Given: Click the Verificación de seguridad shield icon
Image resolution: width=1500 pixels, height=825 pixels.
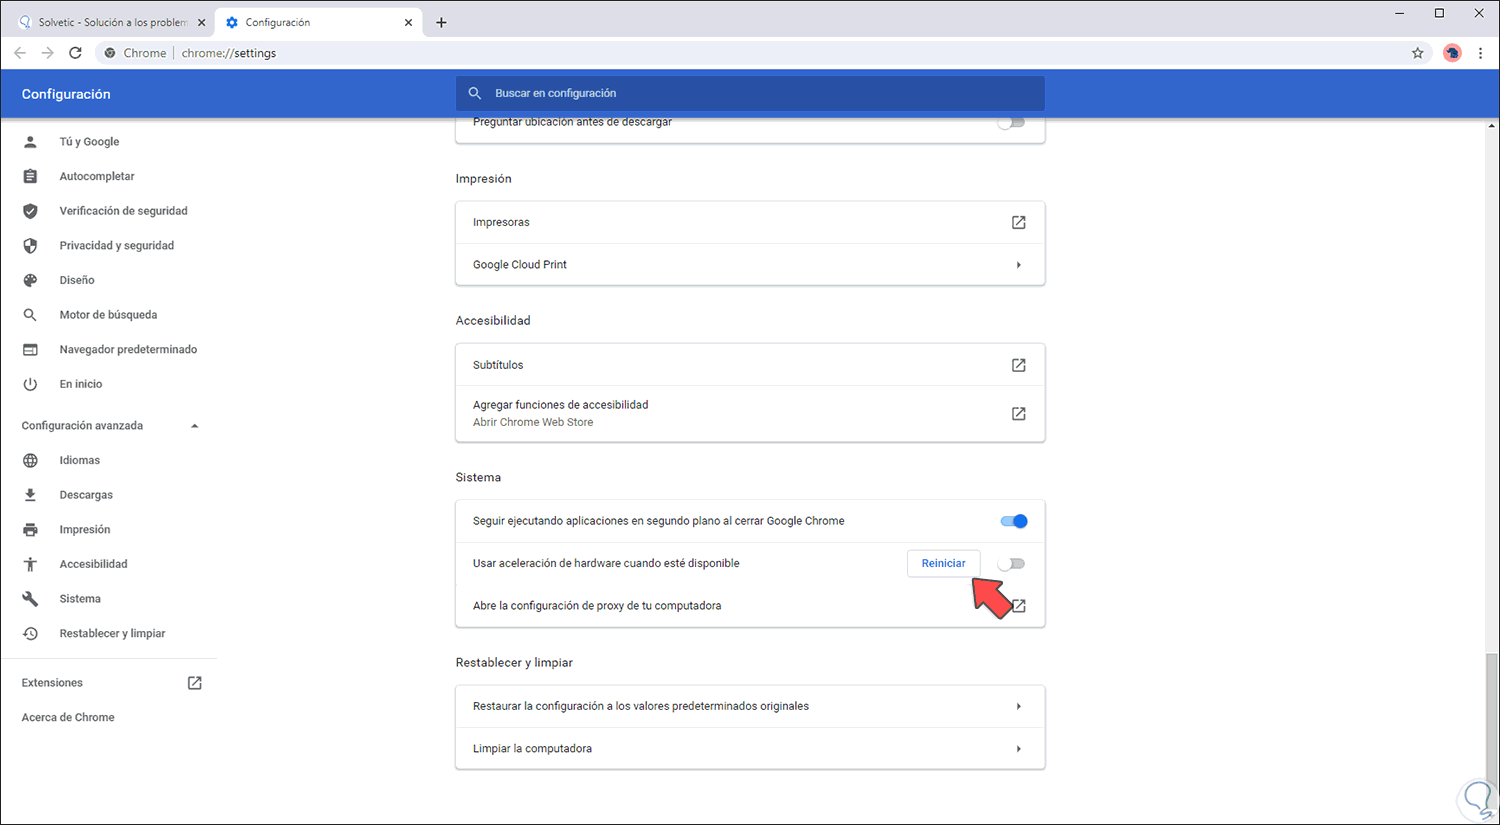Looking at the screenshot, I should coord(30,211).
